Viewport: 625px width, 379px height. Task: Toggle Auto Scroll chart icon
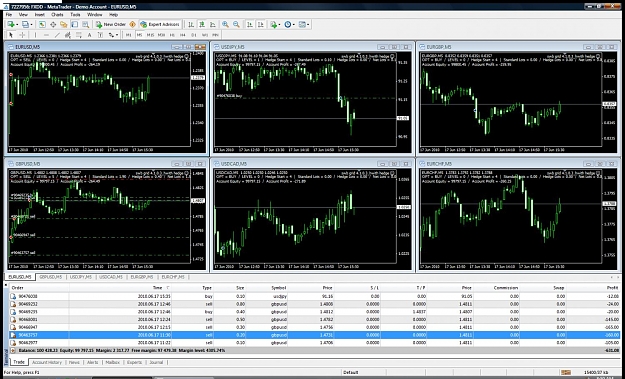250,24
